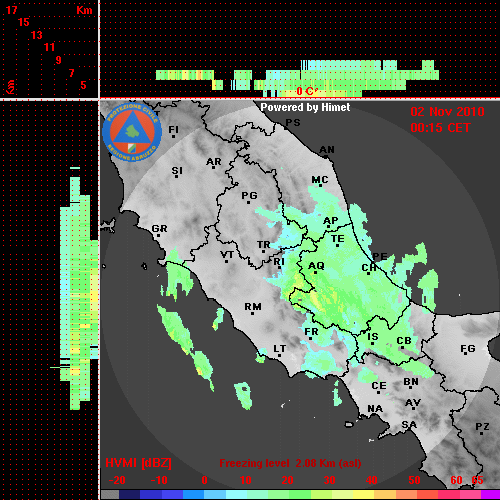Click the '5' km altitude scale label
The width and height of the screenshot is (500, 500).
(x=83, y=85)
